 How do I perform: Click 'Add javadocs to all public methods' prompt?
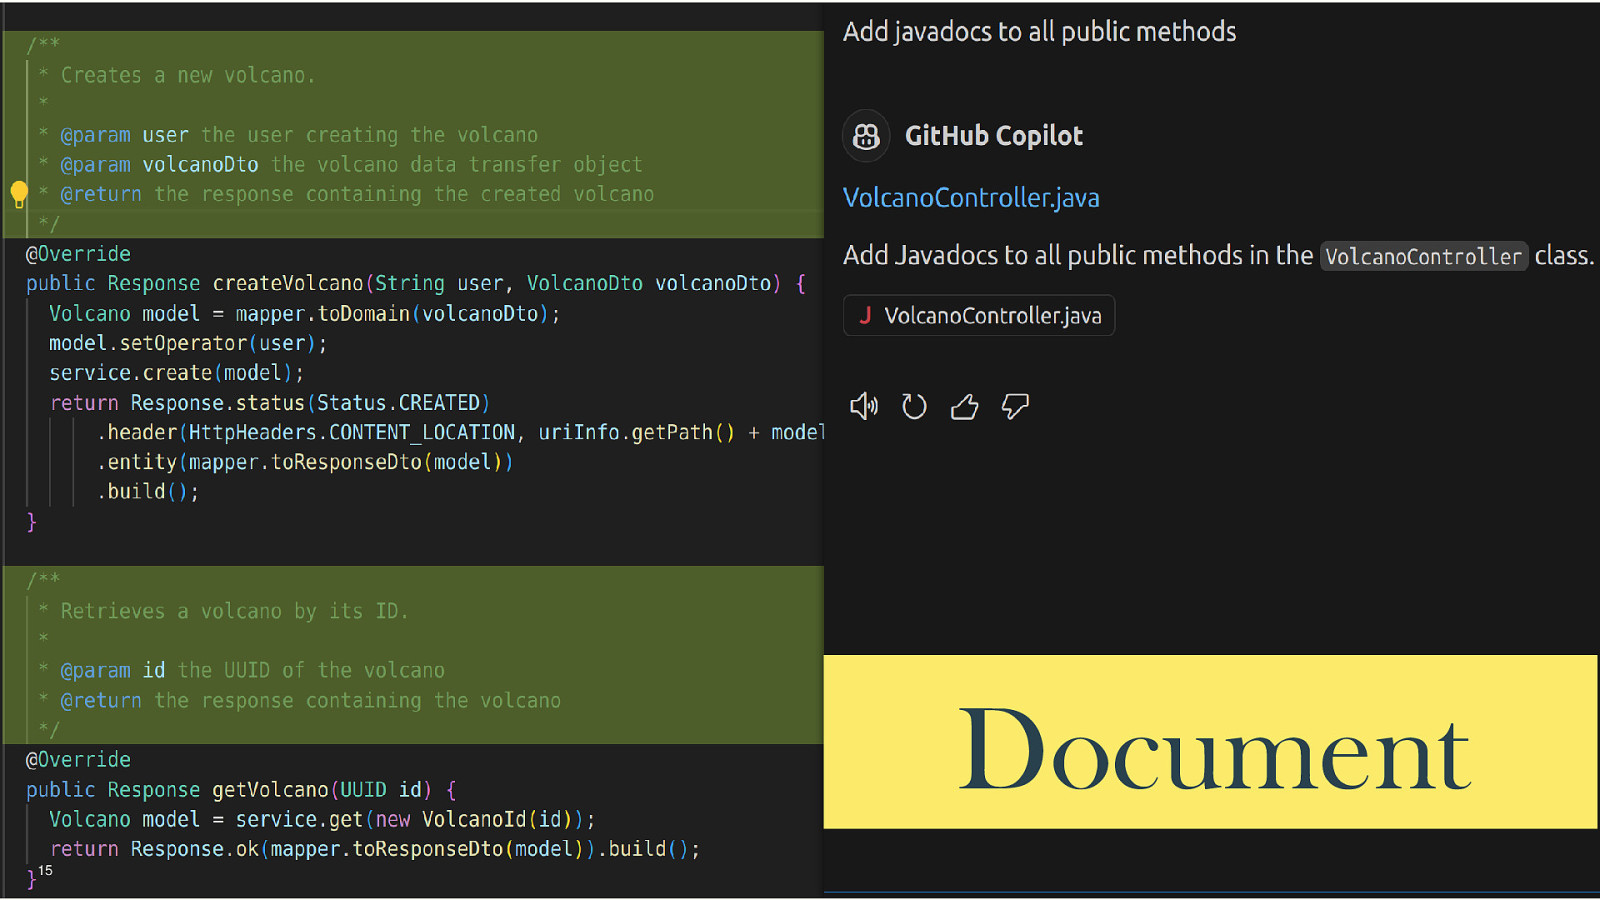coord(1039,32)
